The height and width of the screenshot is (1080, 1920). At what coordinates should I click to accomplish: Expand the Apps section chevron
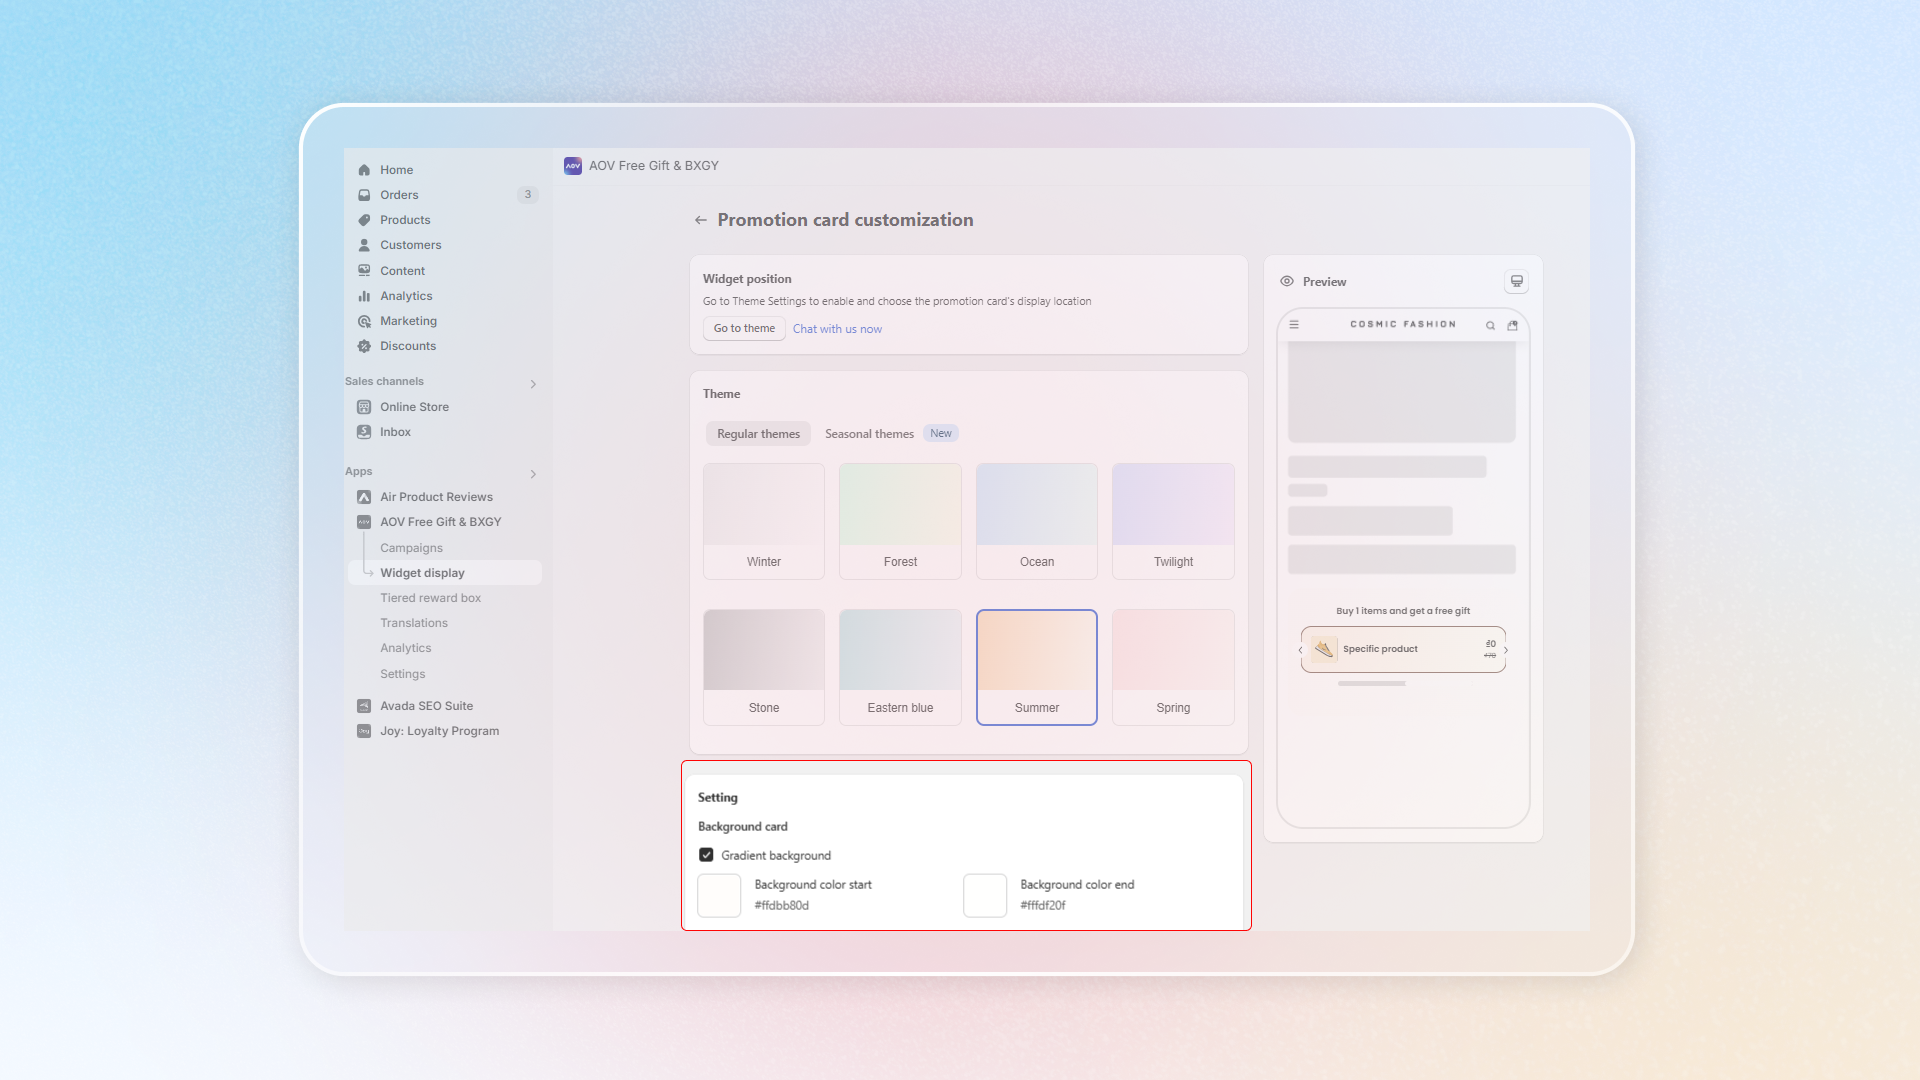tap(533, 474)
